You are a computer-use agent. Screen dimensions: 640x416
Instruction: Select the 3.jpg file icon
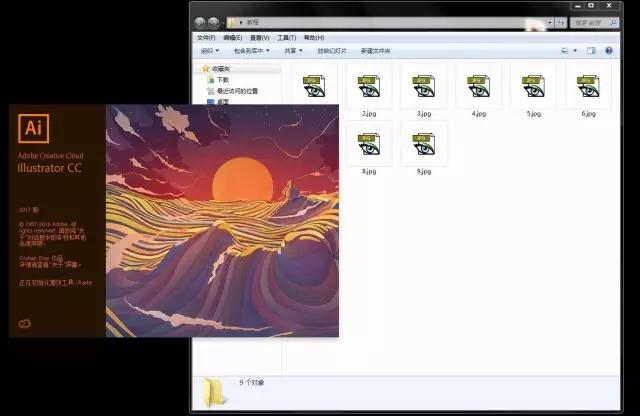[x=424, y=86]
